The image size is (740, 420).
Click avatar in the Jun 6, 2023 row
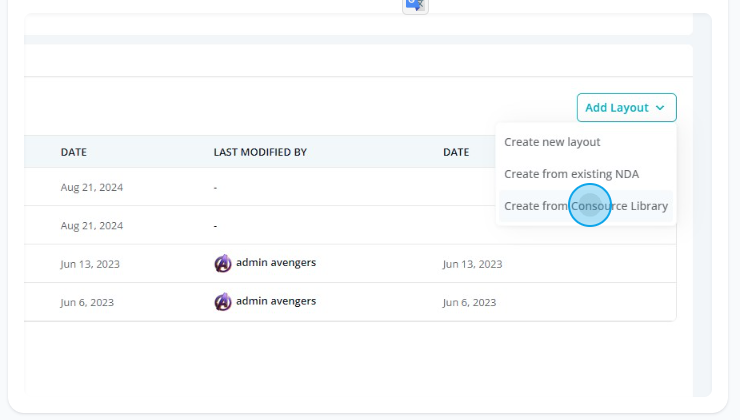(223, 302)
